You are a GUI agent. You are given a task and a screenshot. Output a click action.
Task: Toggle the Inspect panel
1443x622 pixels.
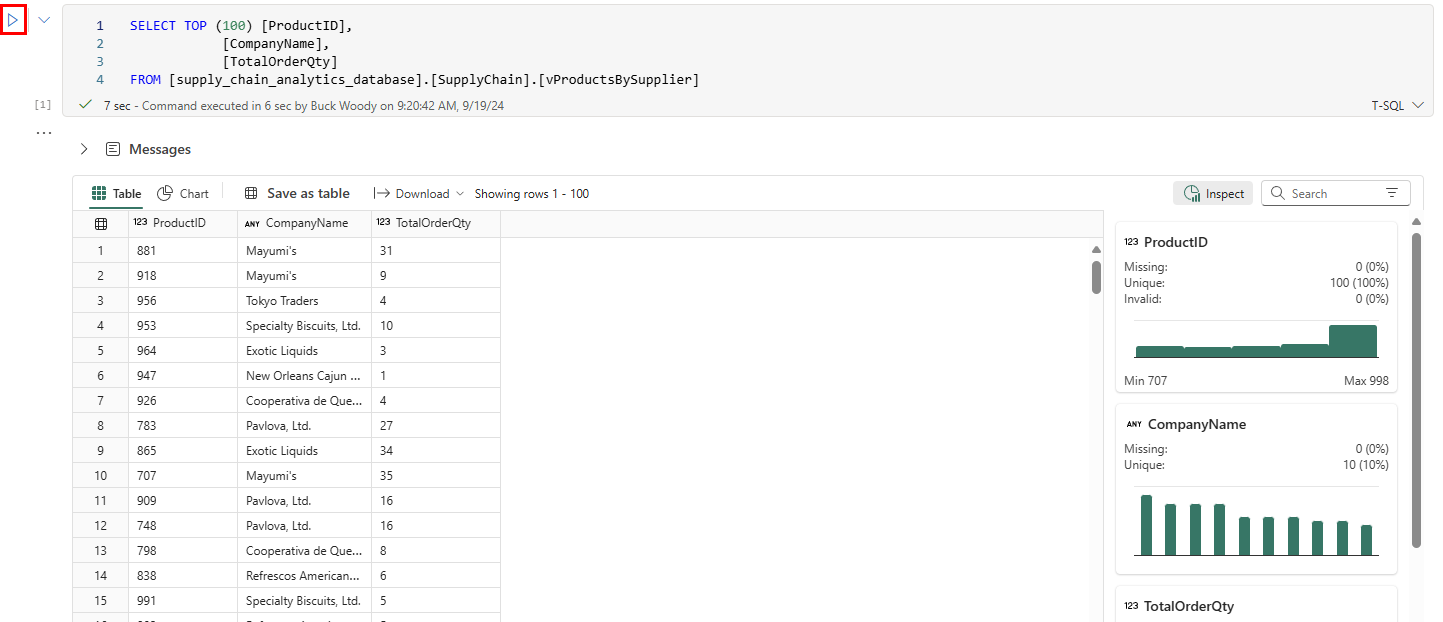pos(1213,194)
